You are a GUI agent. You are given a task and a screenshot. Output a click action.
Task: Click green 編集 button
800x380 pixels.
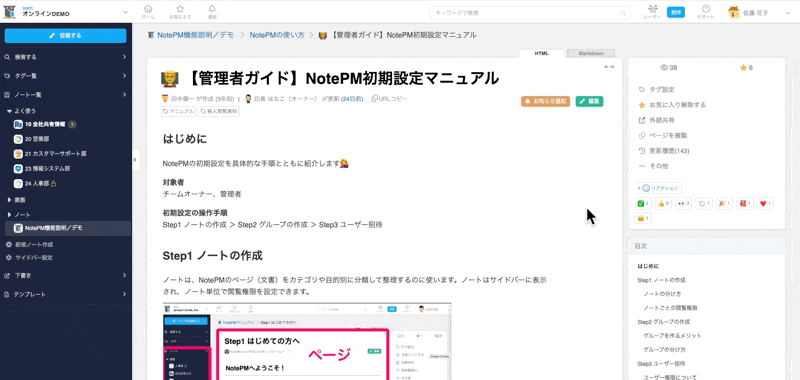(589, 102)
